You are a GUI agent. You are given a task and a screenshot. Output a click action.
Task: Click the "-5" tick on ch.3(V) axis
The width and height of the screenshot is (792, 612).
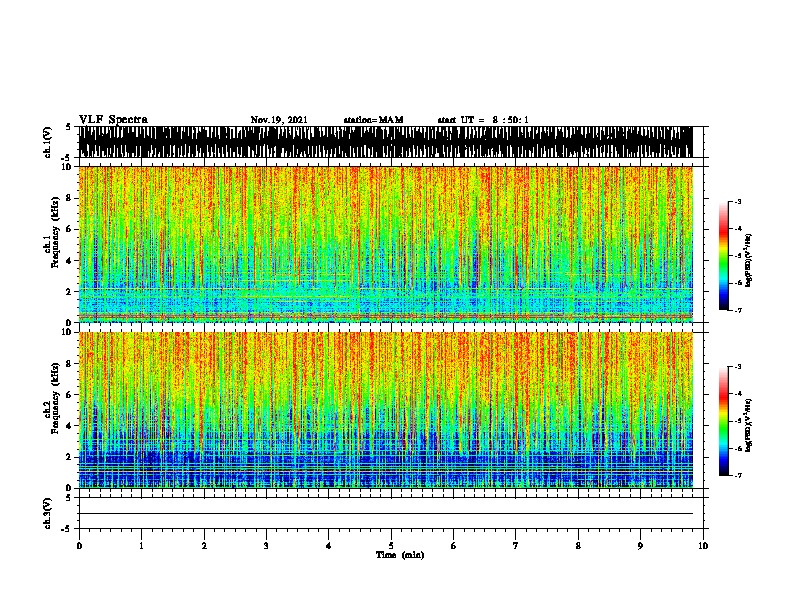click(66, 529)
